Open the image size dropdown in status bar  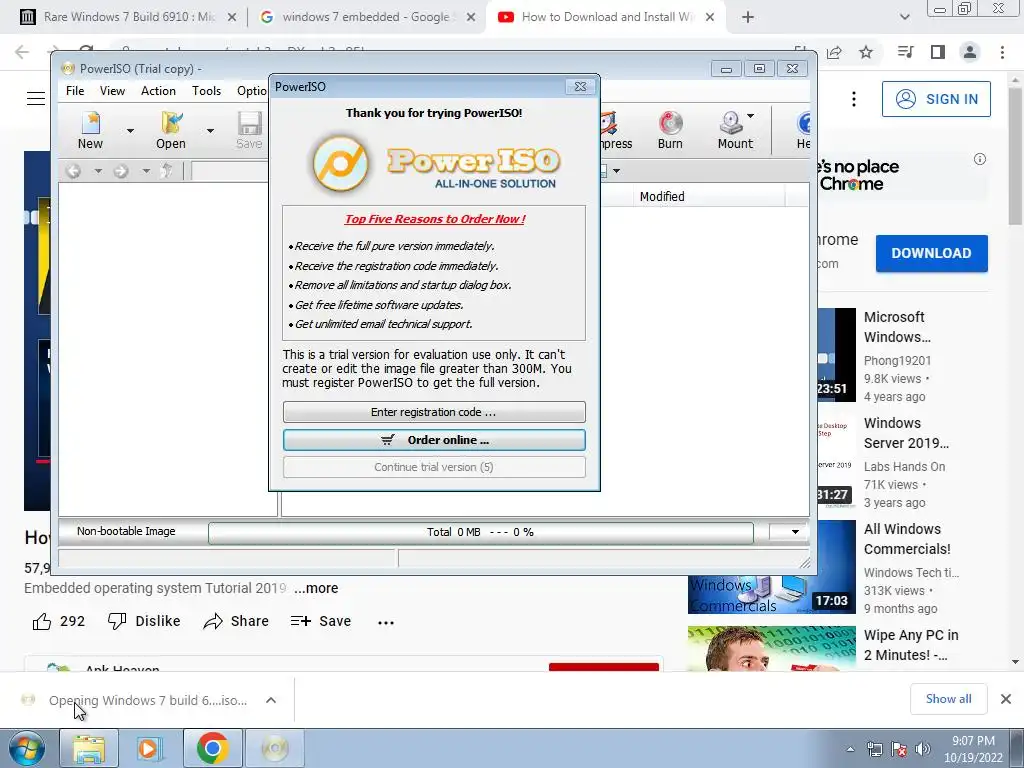pyautogui.click(x=795, y=532)
